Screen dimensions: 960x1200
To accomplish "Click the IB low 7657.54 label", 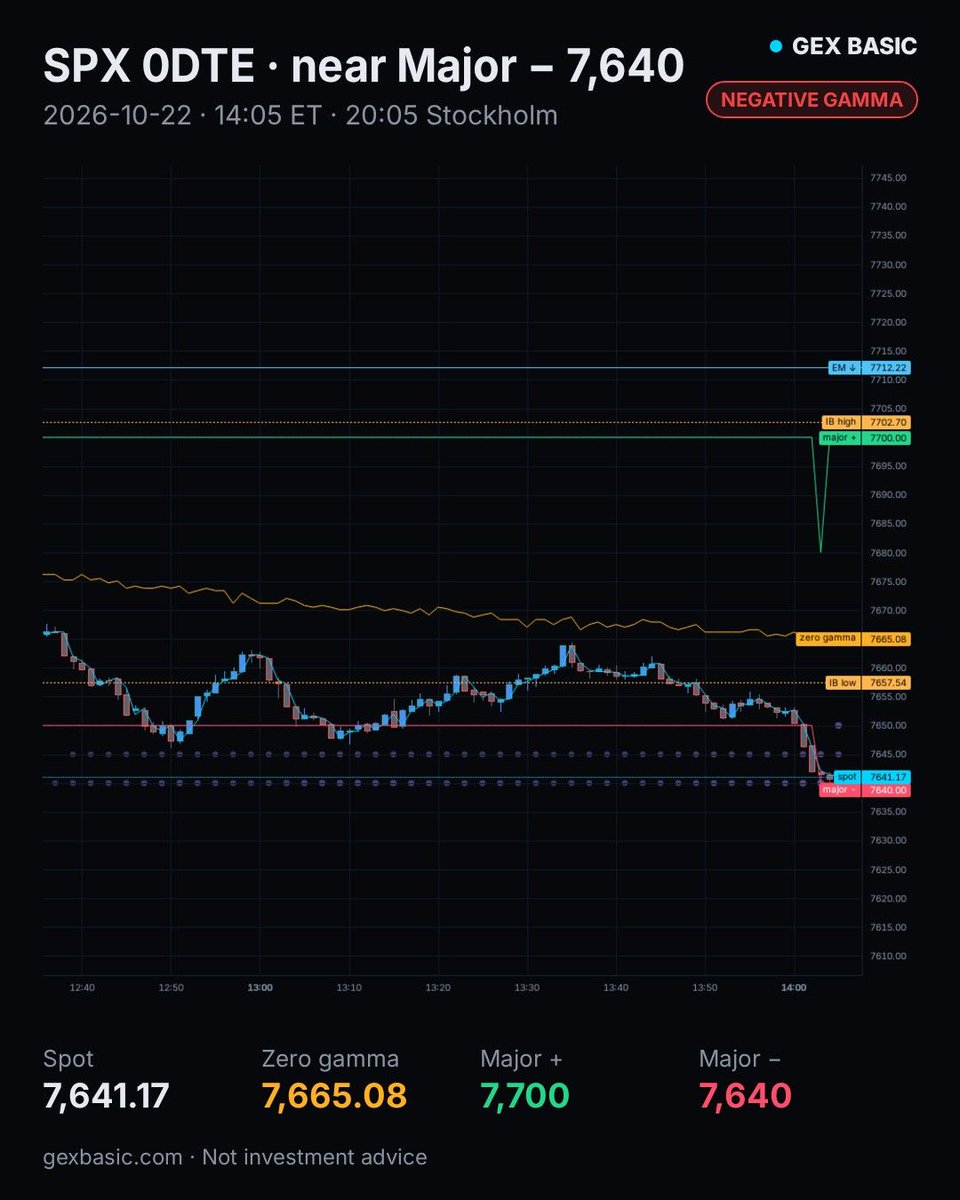I will (x=866, y=683).
